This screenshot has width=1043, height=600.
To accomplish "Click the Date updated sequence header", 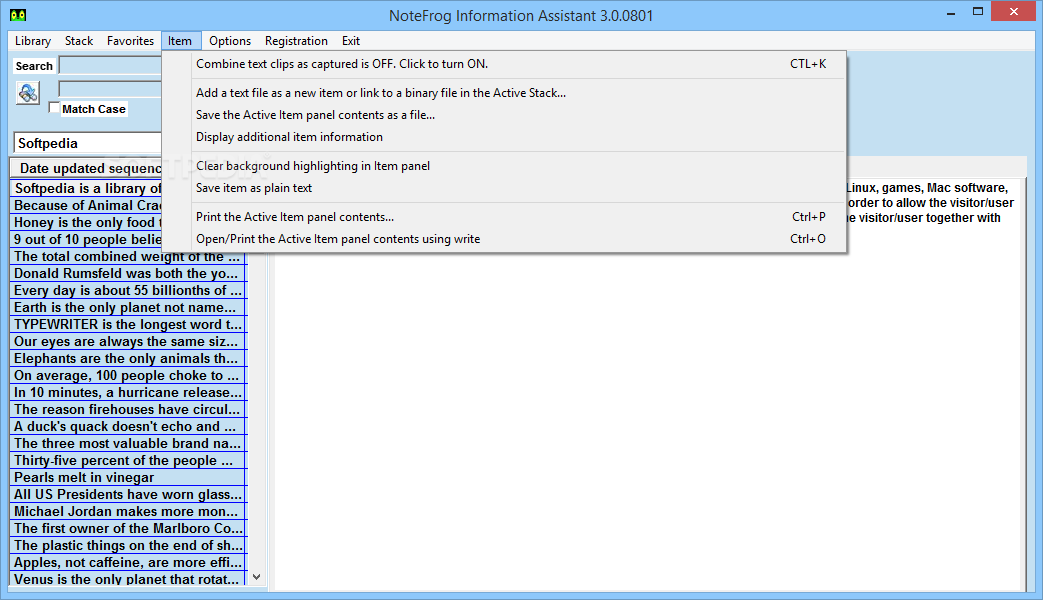I will (x=86, y=168).
